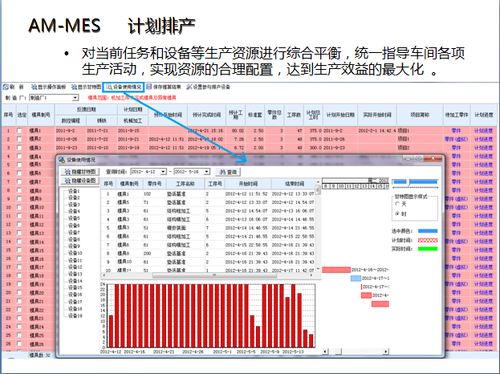The image size is (500, 374).
Task: Click the 查询 search button
Action: (x=228, y=172)
